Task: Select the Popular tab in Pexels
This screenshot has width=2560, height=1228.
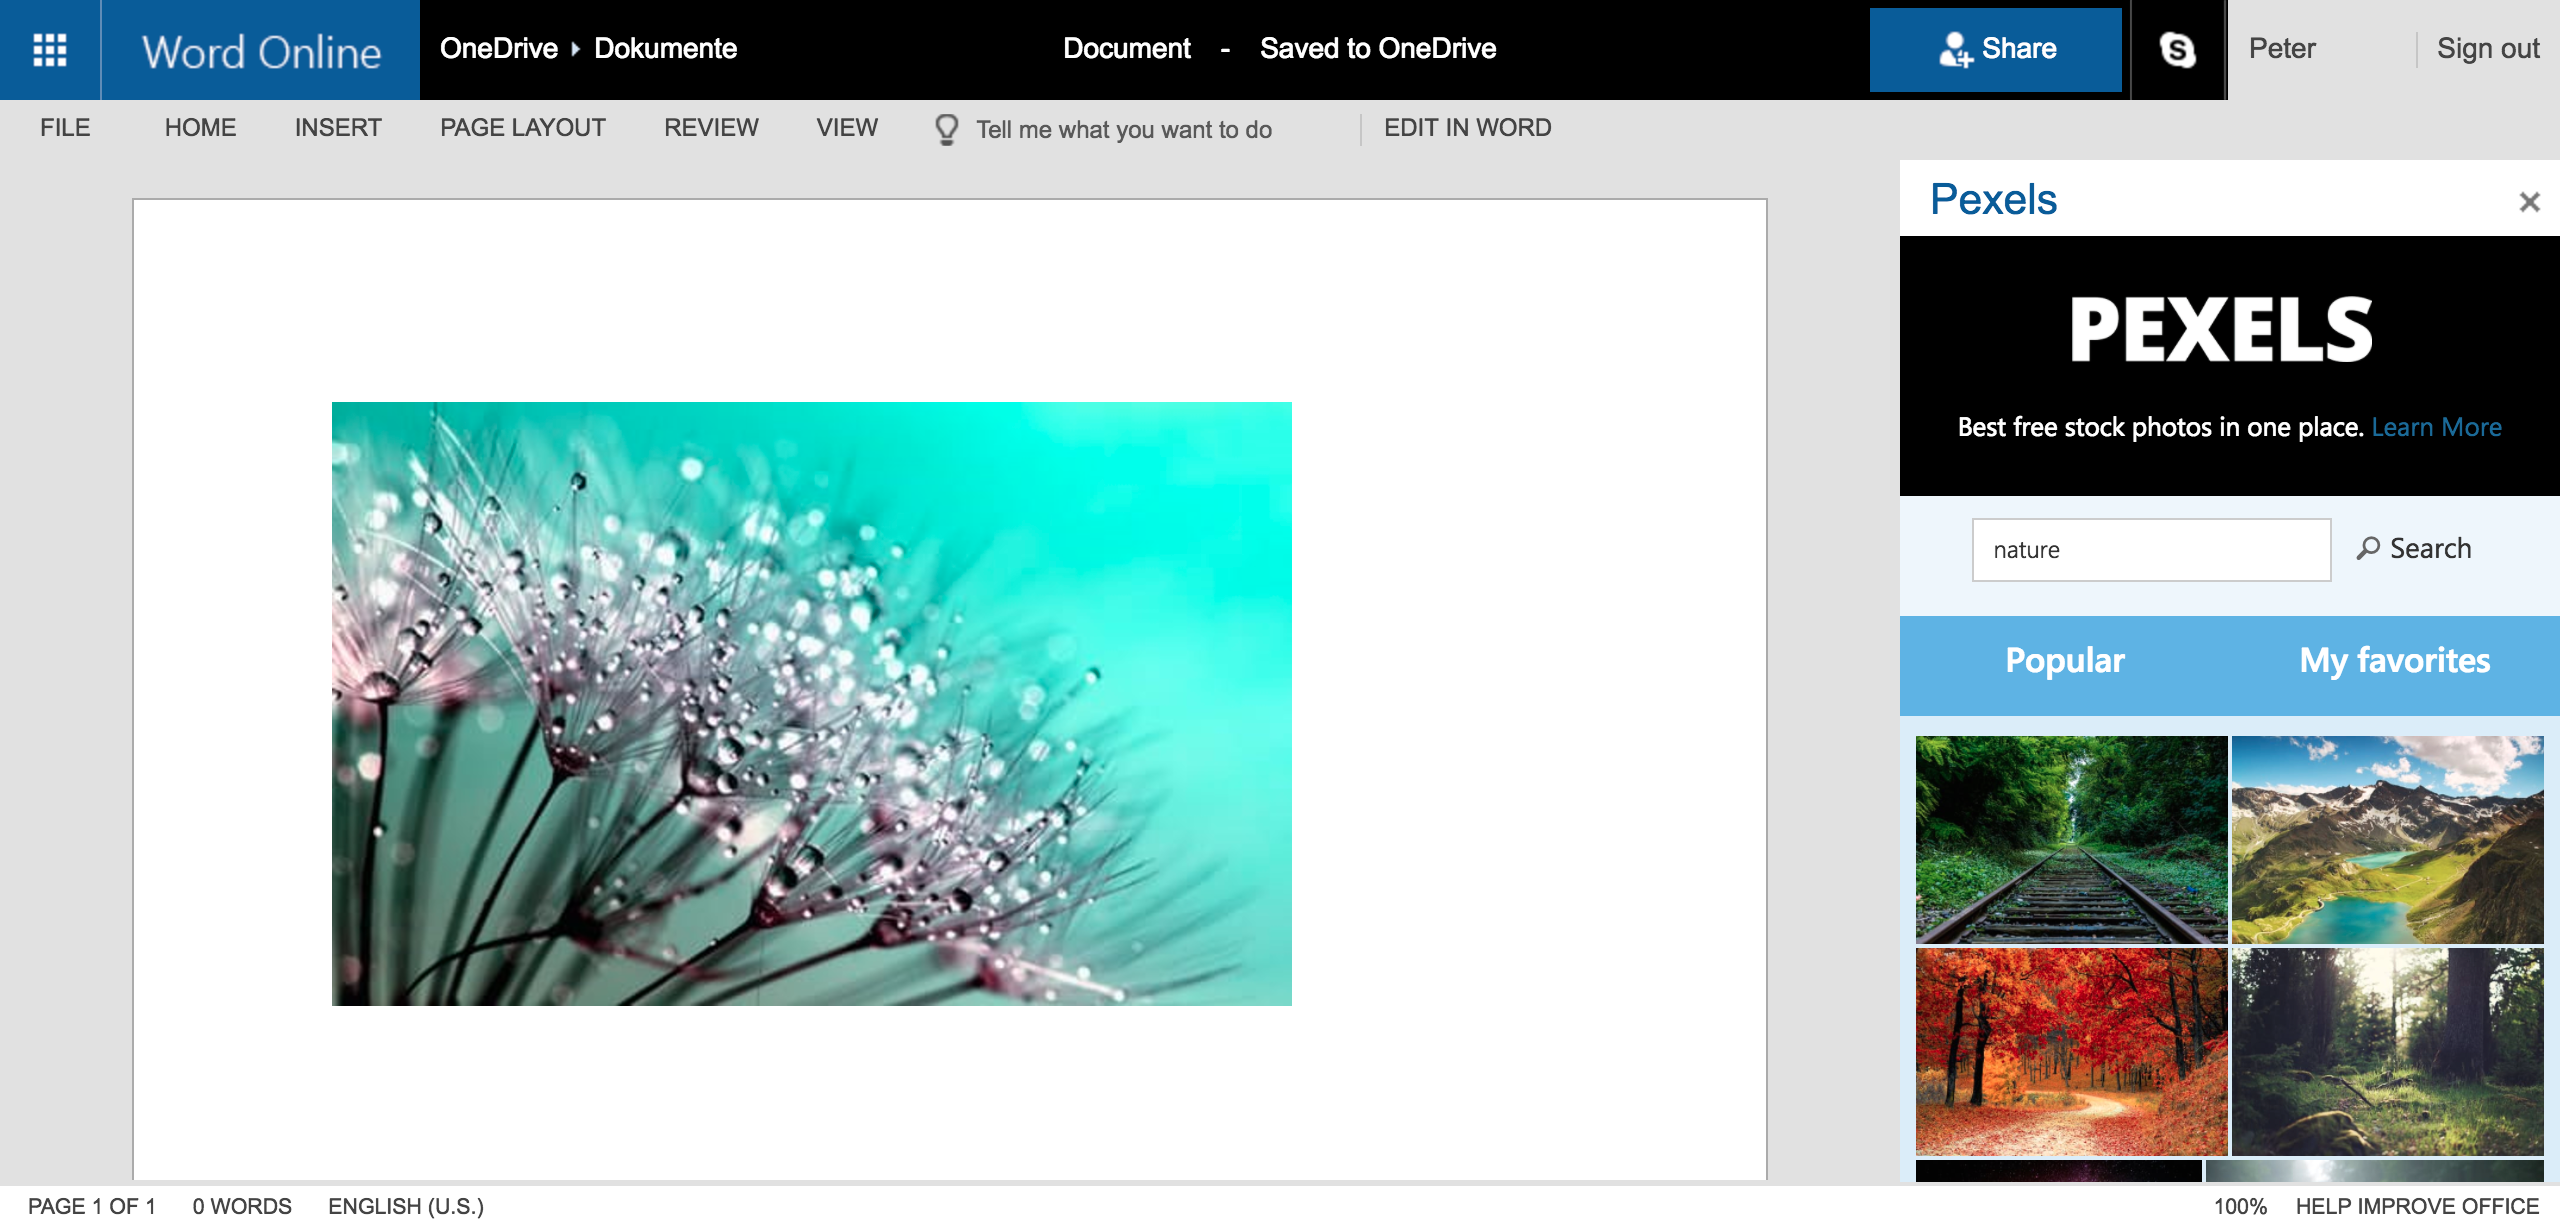Action: pos(2065,660)
